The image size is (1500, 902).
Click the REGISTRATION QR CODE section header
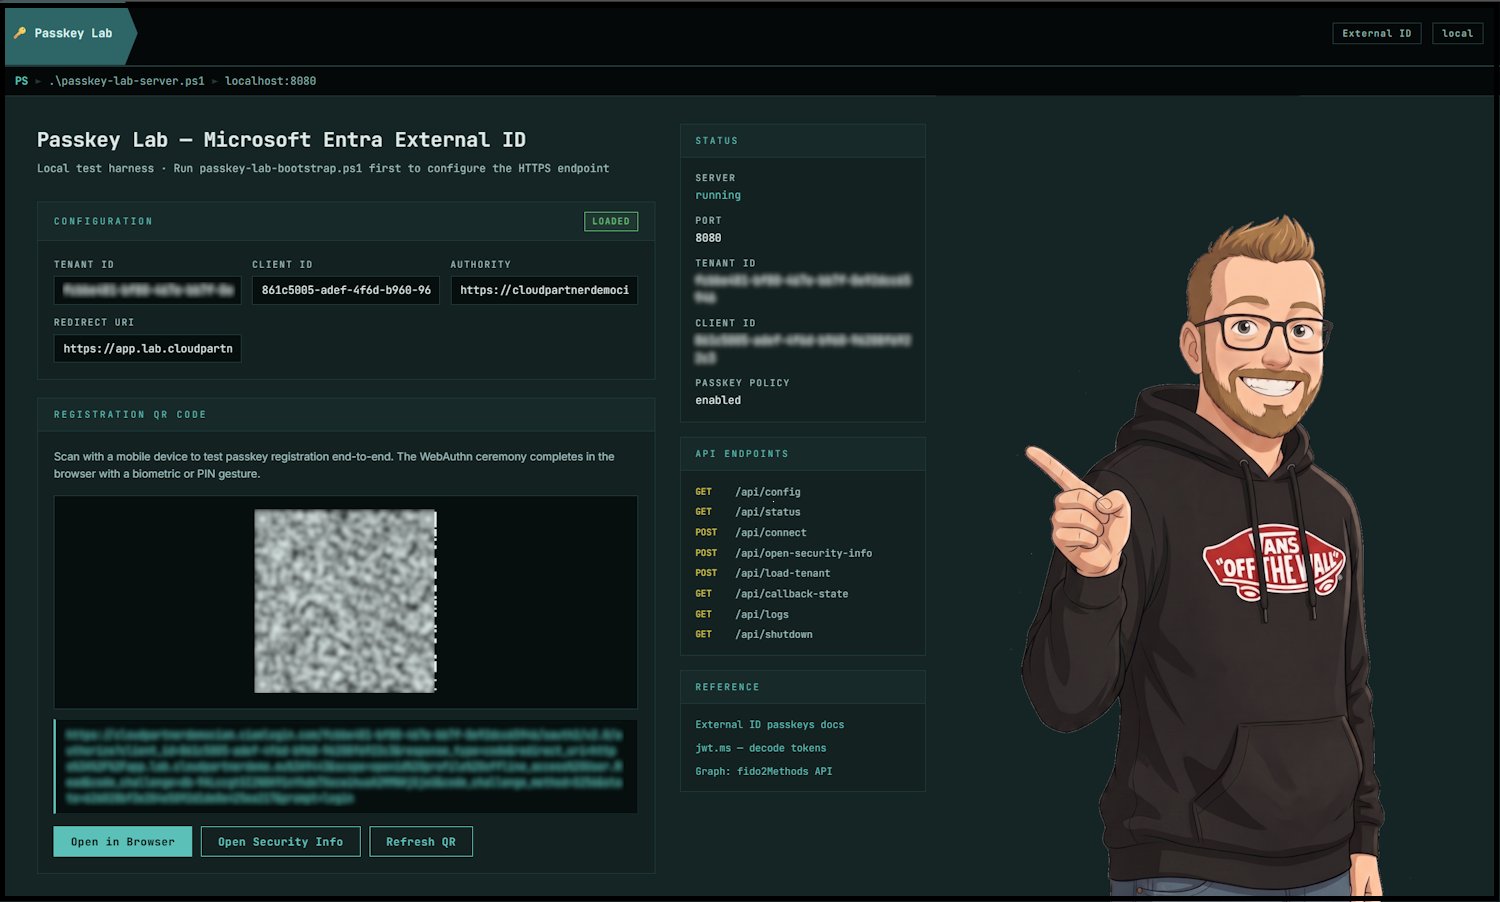coord(130,414)
